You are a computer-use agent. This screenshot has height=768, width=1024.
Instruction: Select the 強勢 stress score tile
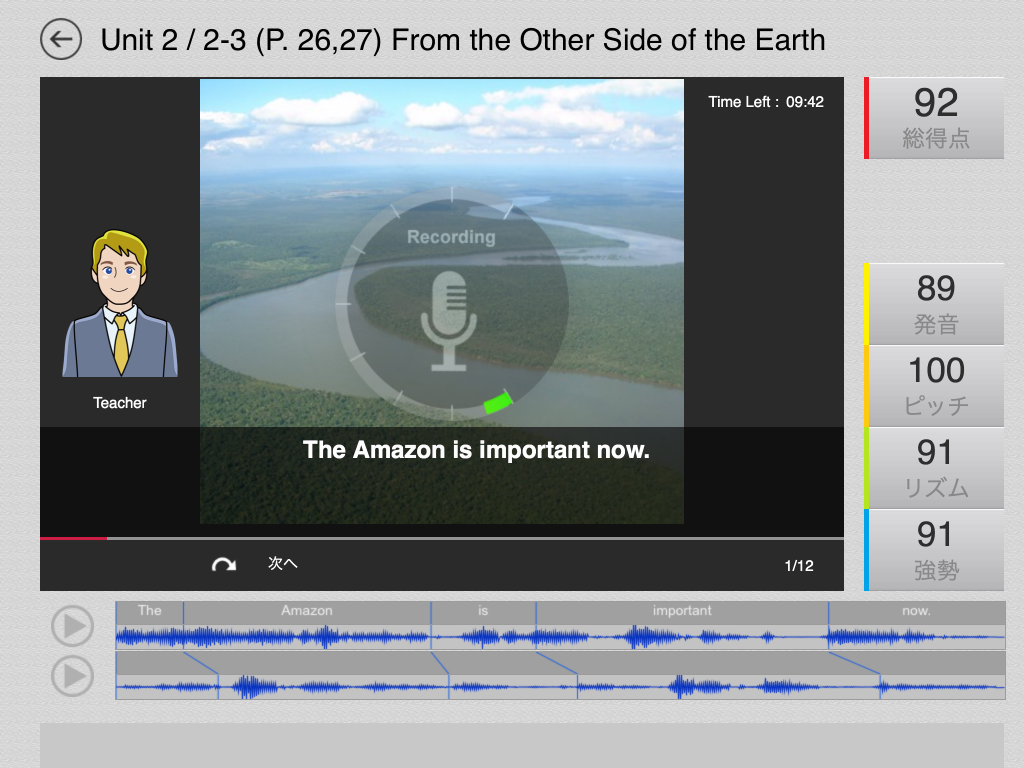coord(935,550)
